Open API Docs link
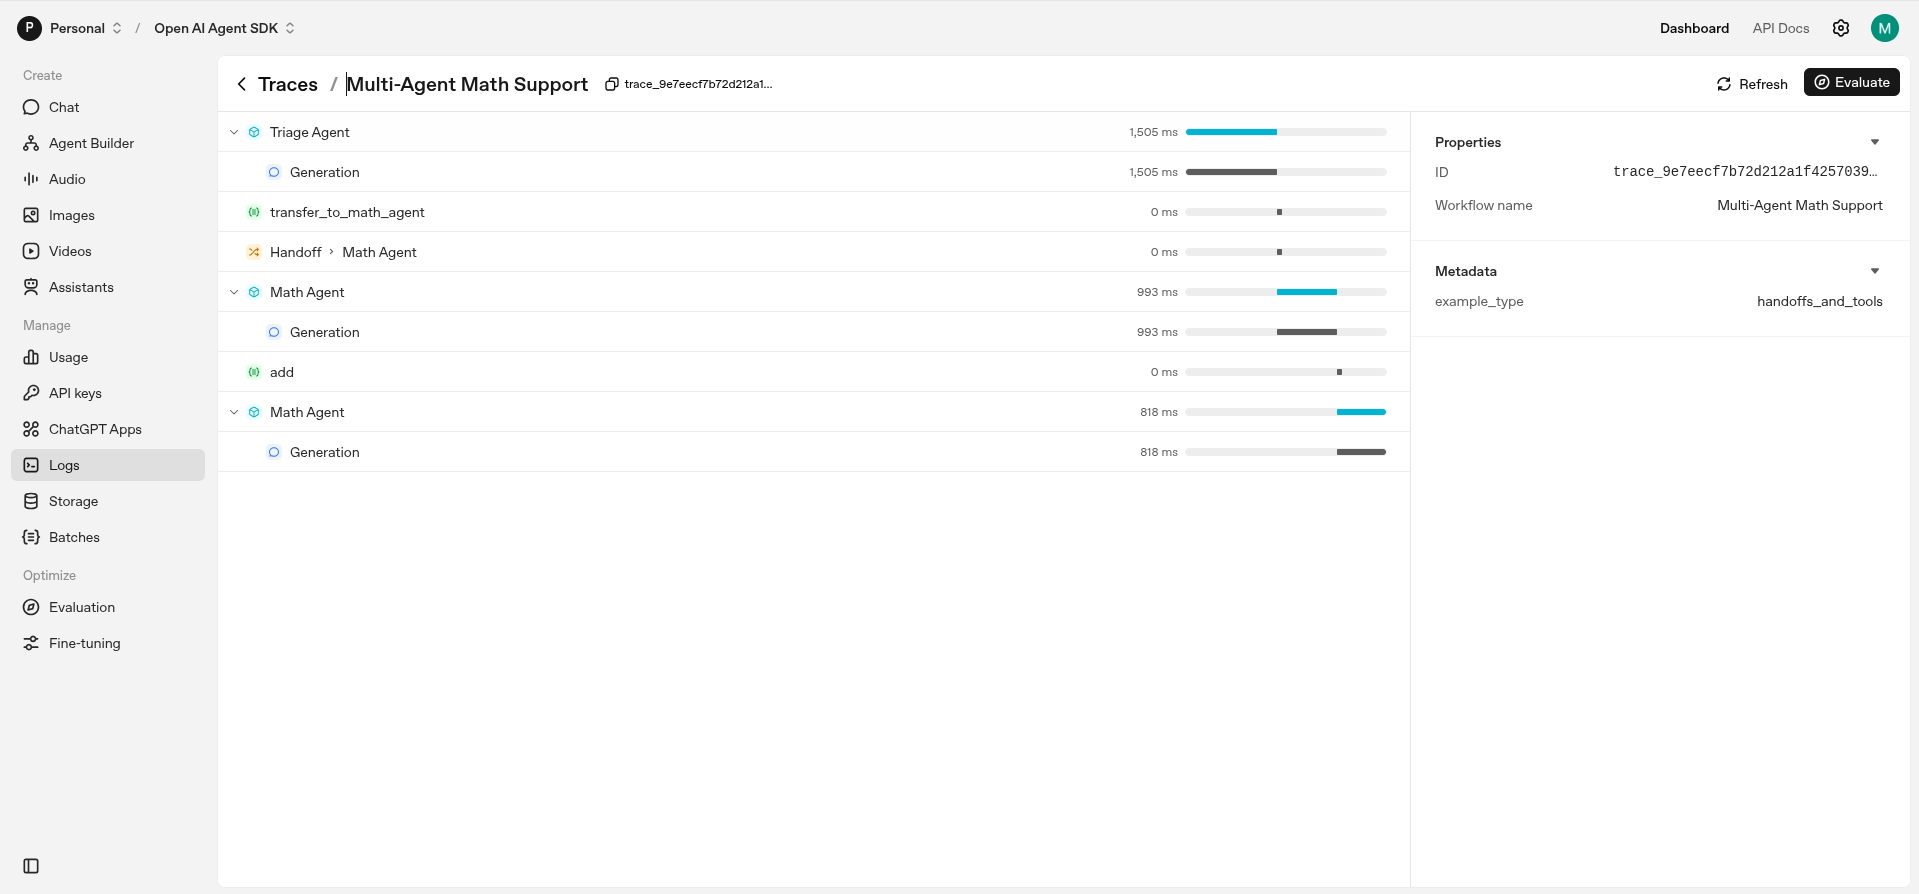This screenshot has width=1919, height=894. click(x=1781, y=28)
